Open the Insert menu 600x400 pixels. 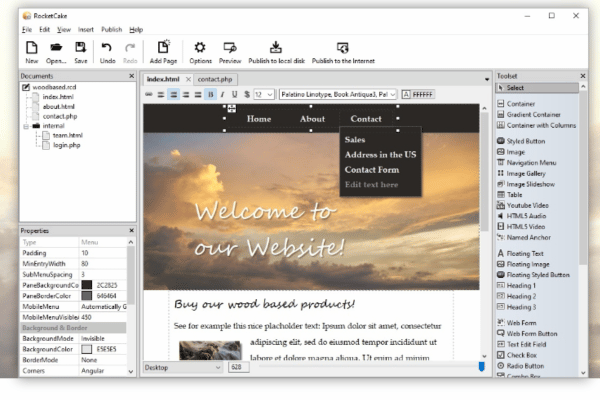[x=86, y=29]
